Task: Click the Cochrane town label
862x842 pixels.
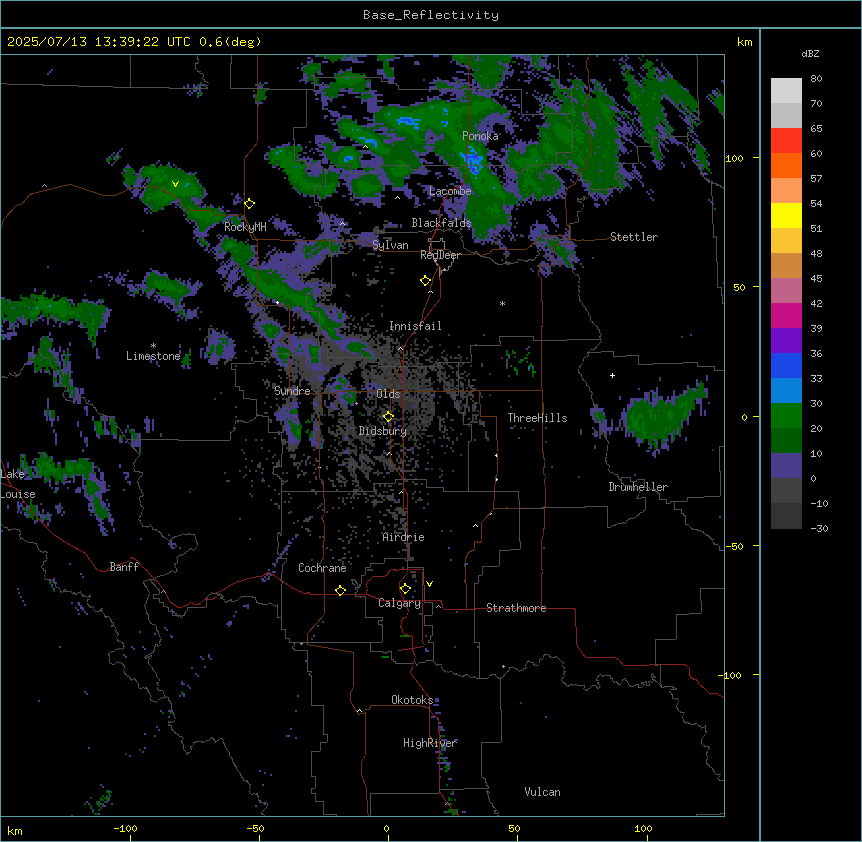Action: coord(322,568)
